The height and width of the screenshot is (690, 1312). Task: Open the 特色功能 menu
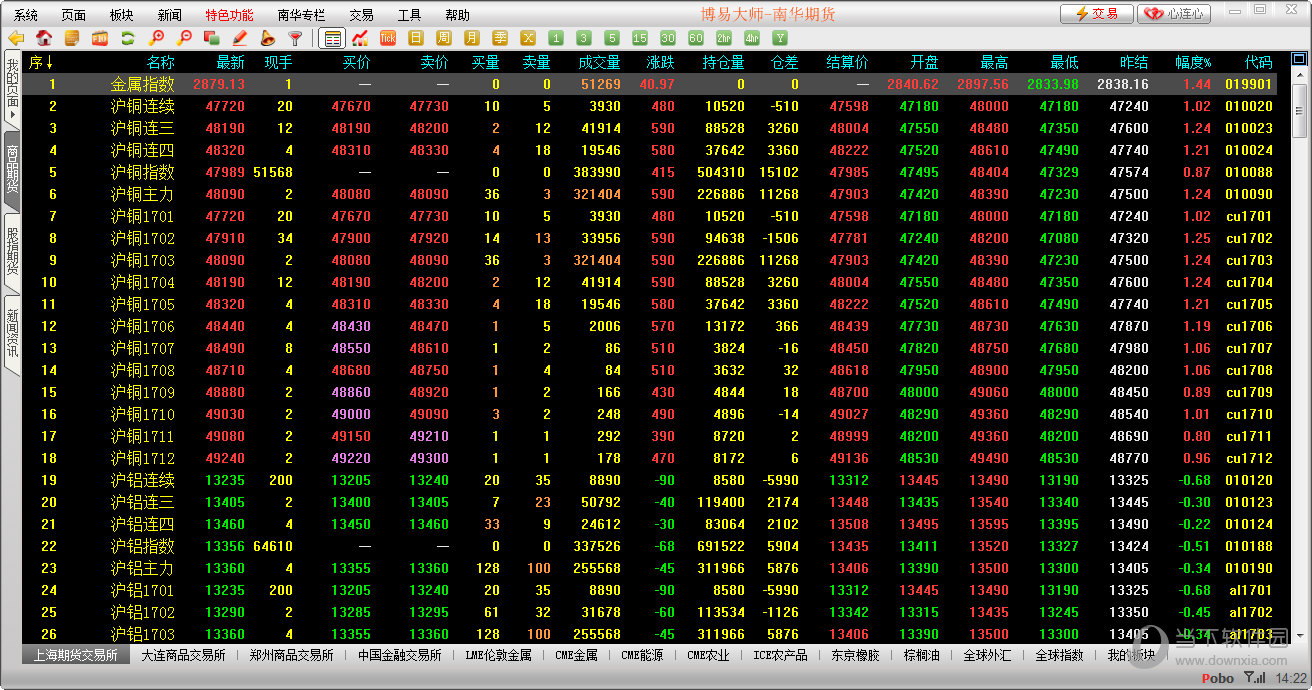(229, 15)
